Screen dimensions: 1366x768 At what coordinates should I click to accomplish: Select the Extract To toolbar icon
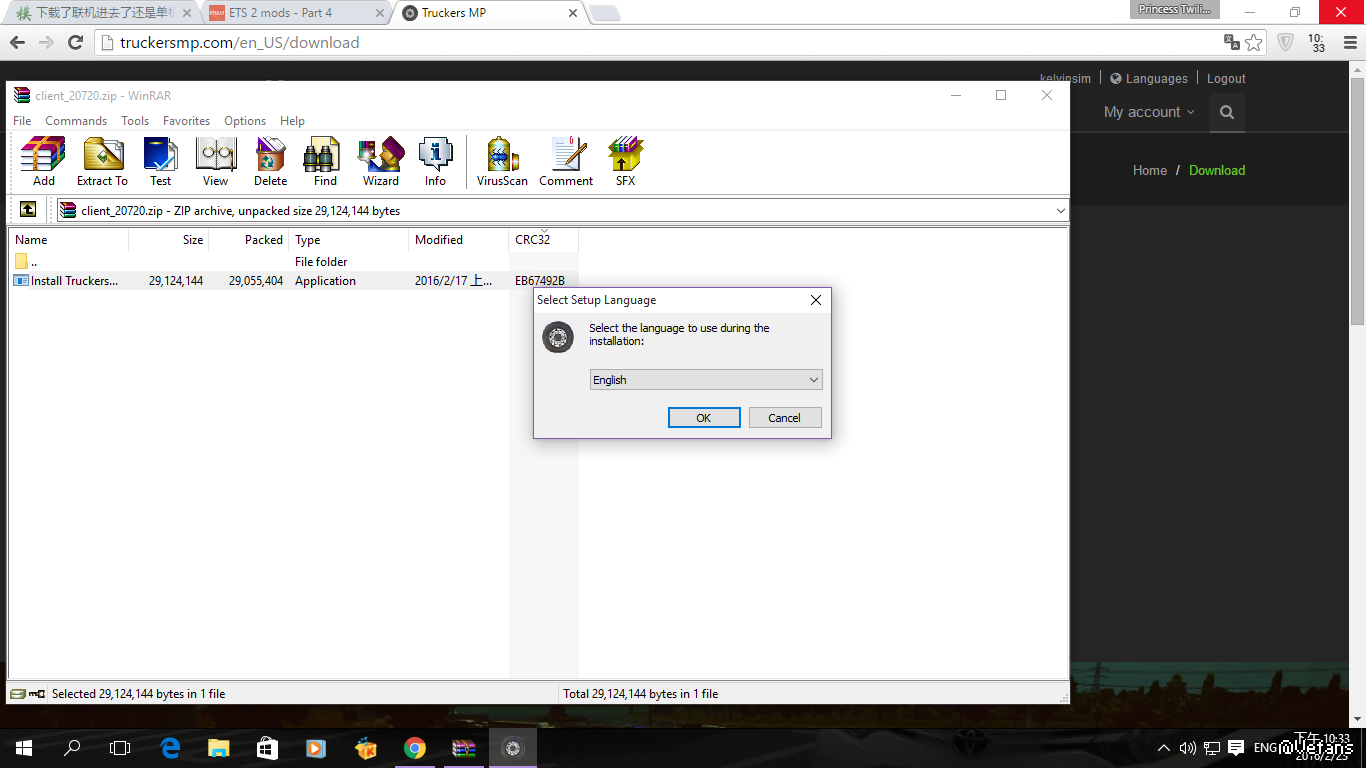click(102, 161)
